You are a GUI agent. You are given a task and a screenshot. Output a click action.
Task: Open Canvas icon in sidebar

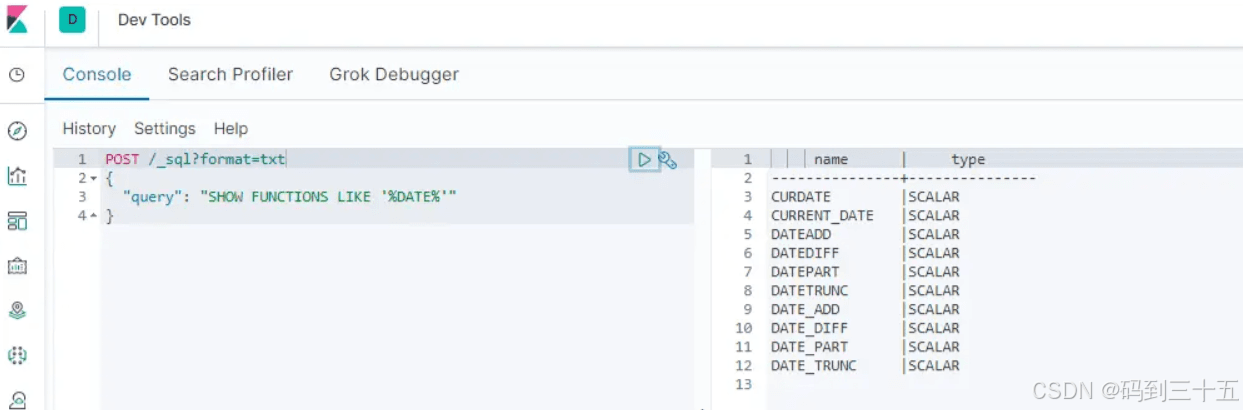pos(17,266)
